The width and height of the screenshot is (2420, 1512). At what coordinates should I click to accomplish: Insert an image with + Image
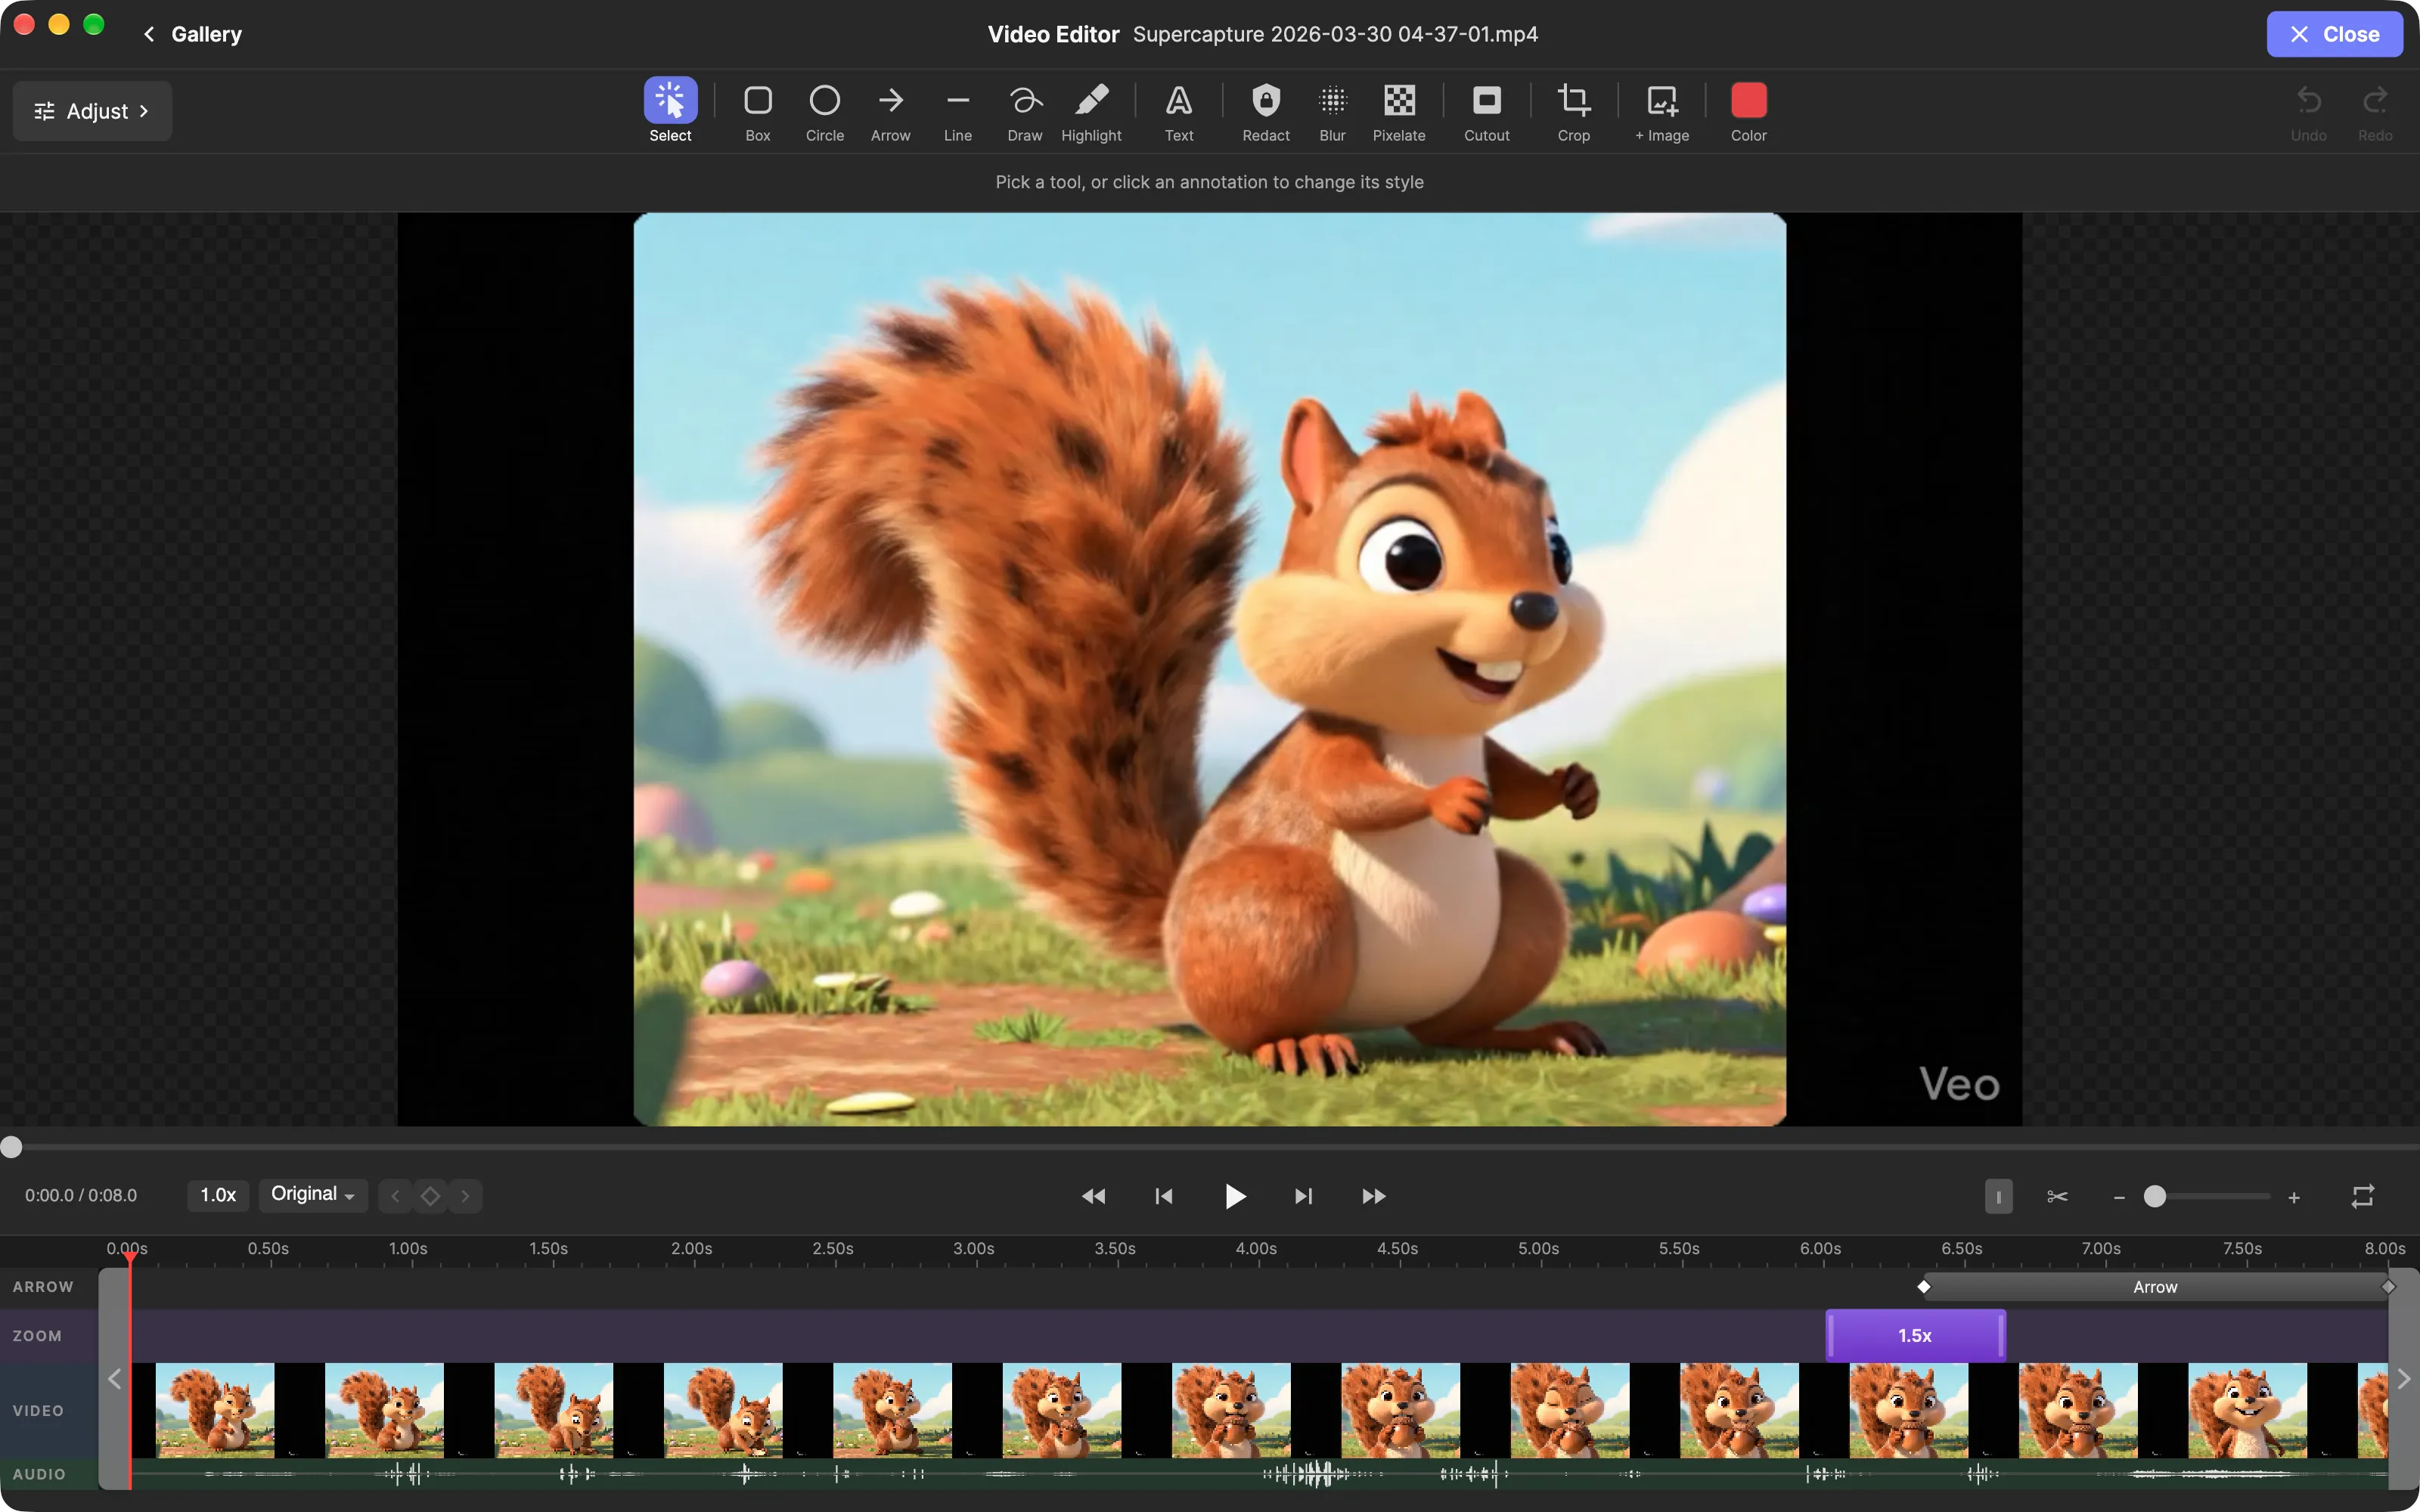[1662, 110]
